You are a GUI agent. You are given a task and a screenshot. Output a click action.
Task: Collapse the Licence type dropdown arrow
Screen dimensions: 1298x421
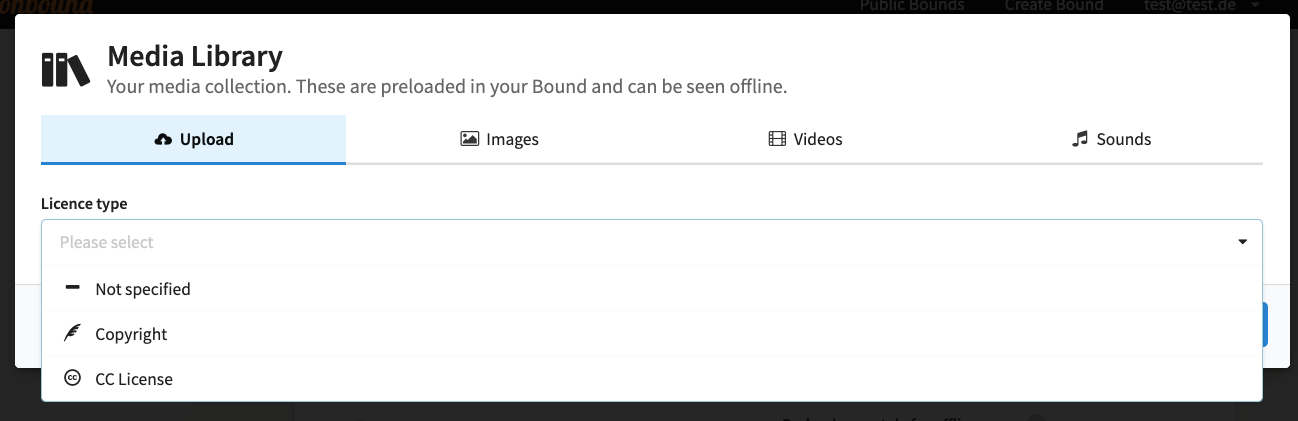pyautogui.click(x=1242, y=242)
